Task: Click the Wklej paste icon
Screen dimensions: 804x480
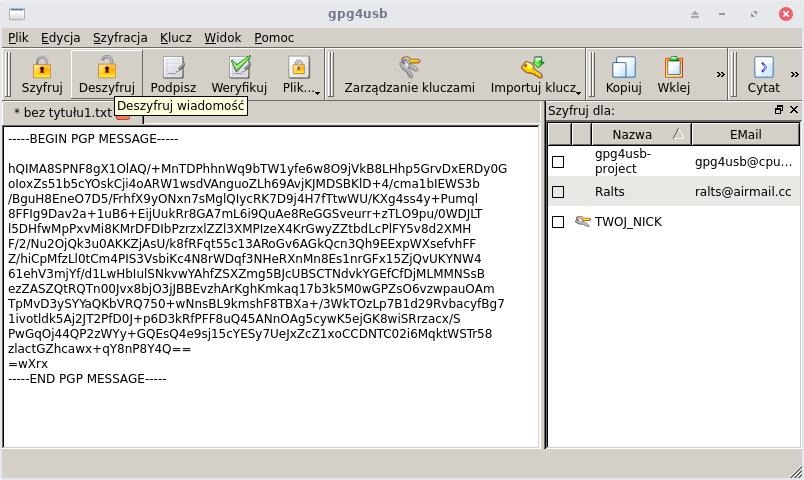Action: click(x=674, y=67)
